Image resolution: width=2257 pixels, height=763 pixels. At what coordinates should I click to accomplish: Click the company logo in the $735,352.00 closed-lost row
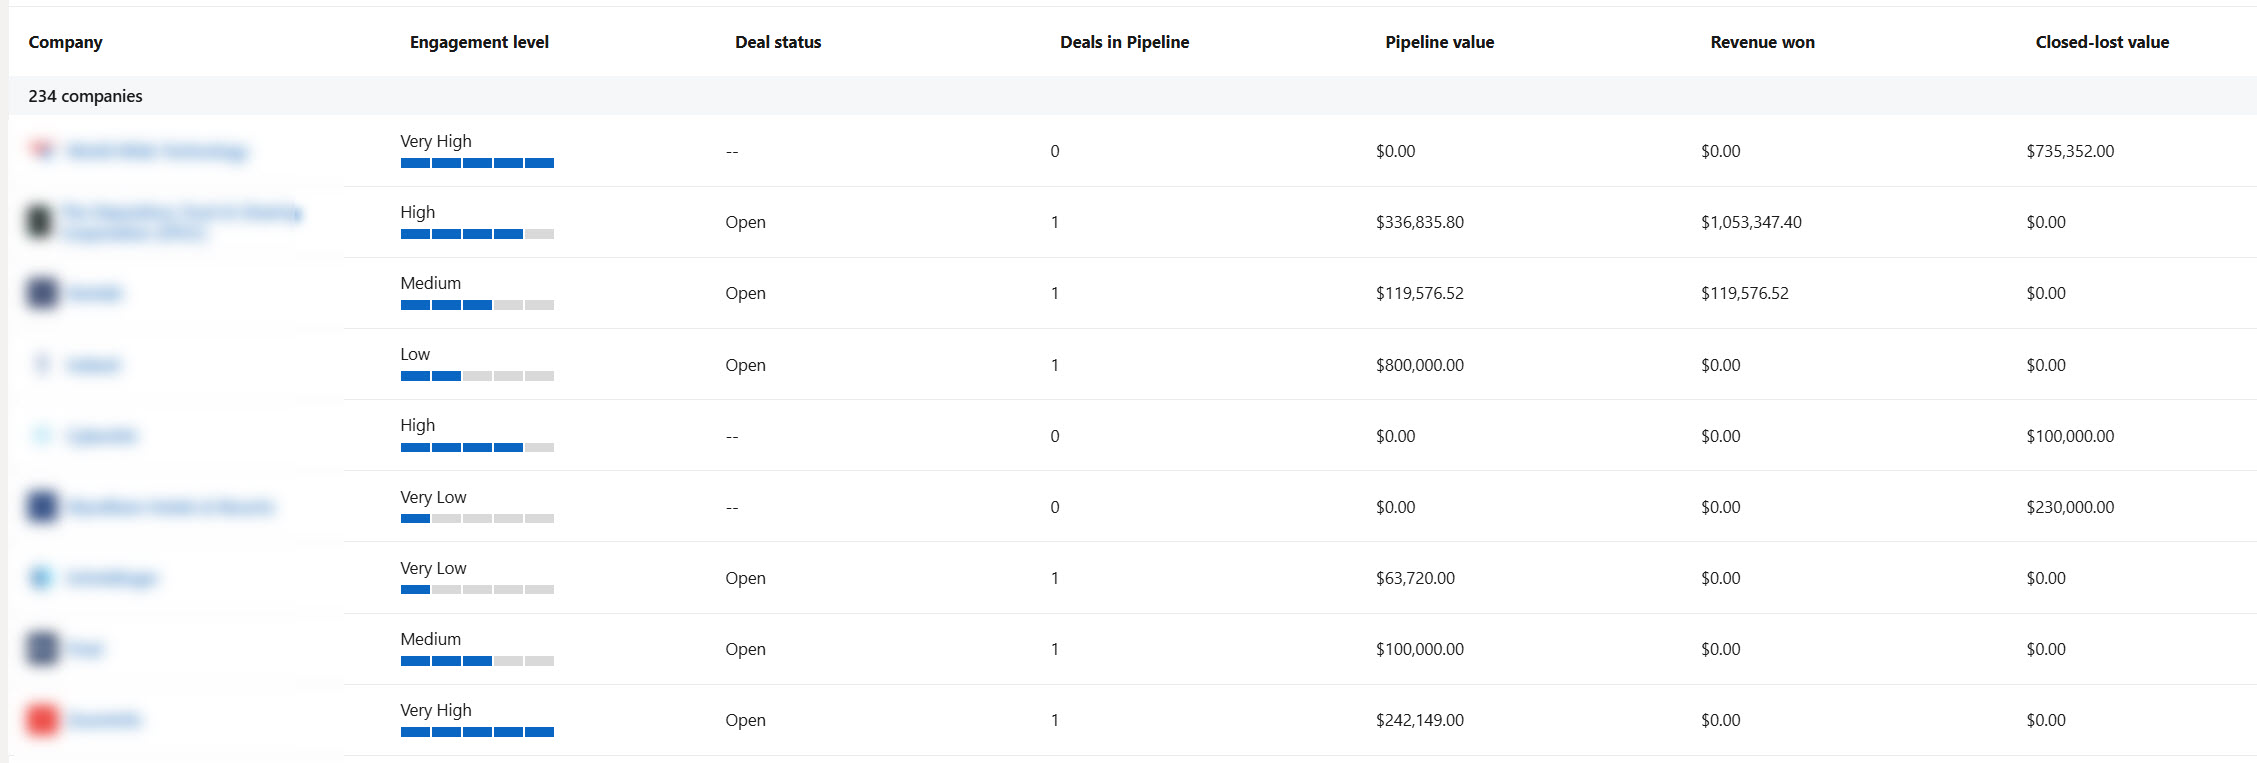[x=42, y=151]
